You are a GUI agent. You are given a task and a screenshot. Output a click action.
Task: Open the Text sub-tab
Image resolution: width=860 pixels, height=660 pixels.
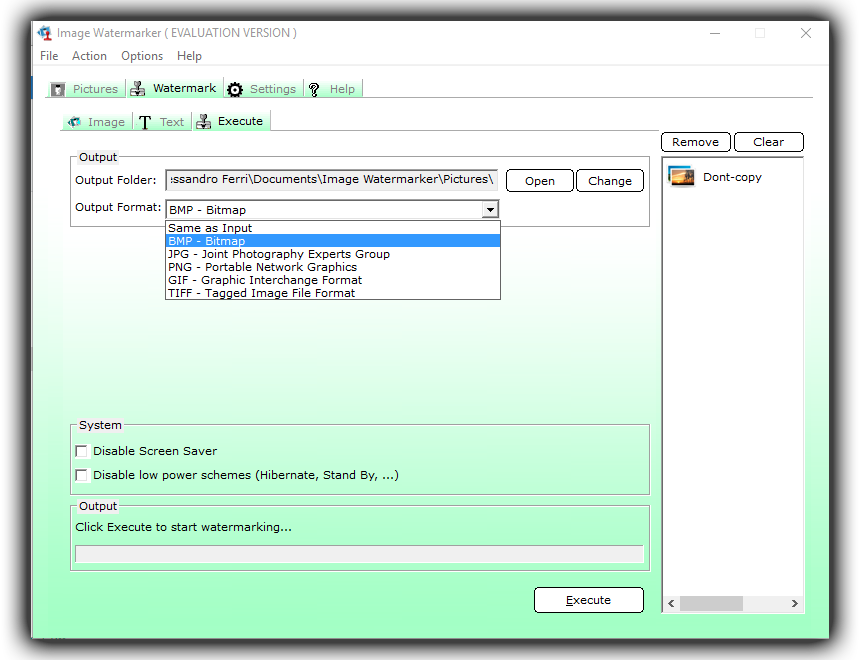162,122
